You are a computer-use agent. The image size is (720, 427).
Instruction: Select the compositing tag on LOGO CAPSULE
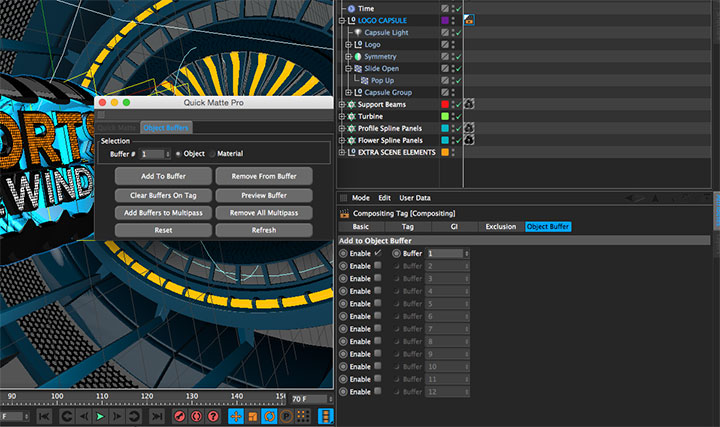click(468, 19)
